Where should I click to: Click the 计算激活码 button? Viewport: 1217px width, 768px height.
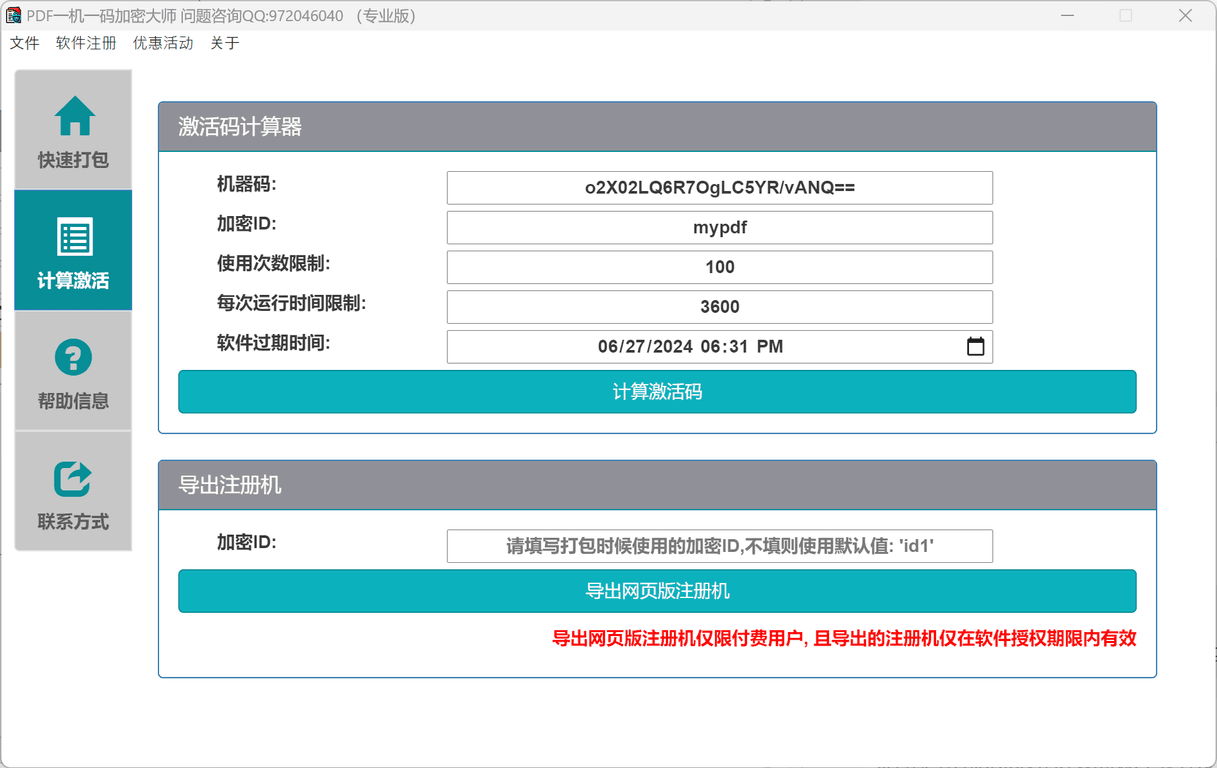(657, 391)
